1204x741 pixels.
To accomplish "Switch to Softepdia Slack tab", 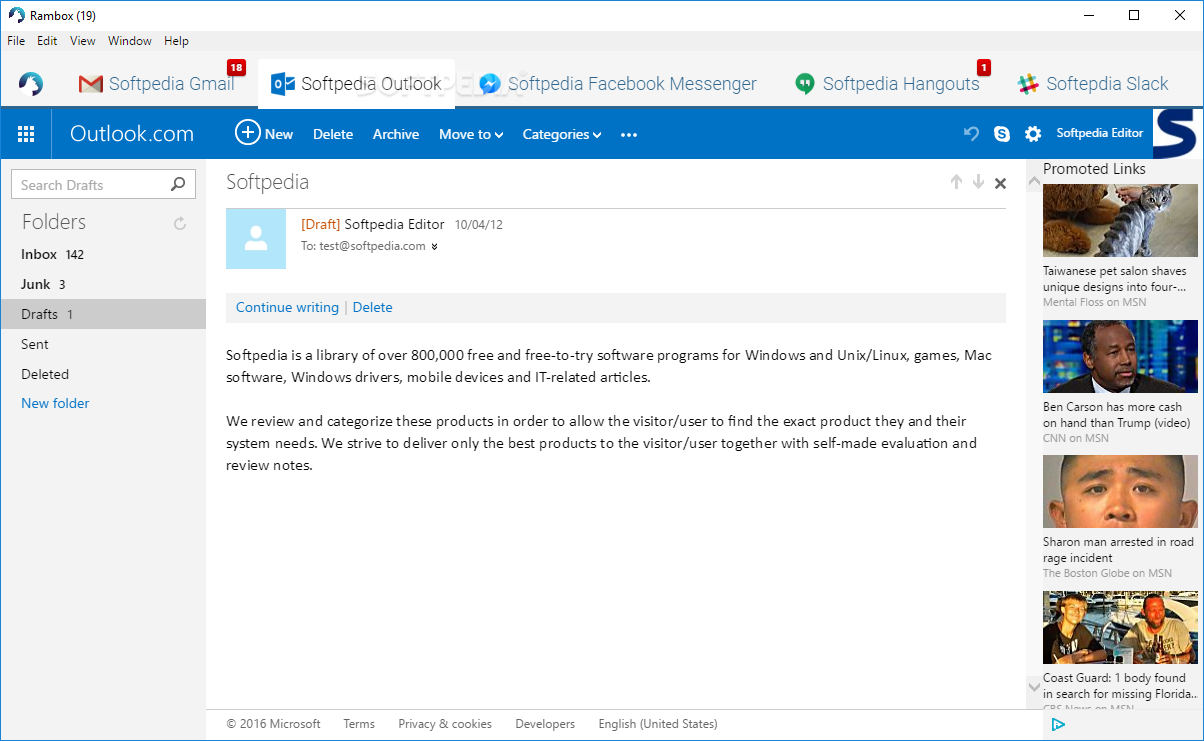I will pos(1093,84).
